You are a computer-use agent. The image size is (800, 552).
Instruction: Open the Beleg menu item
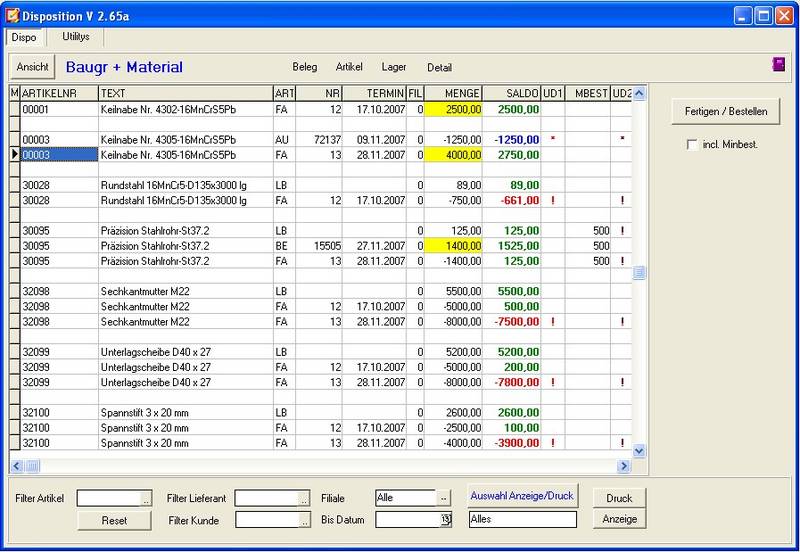point(304,67)
